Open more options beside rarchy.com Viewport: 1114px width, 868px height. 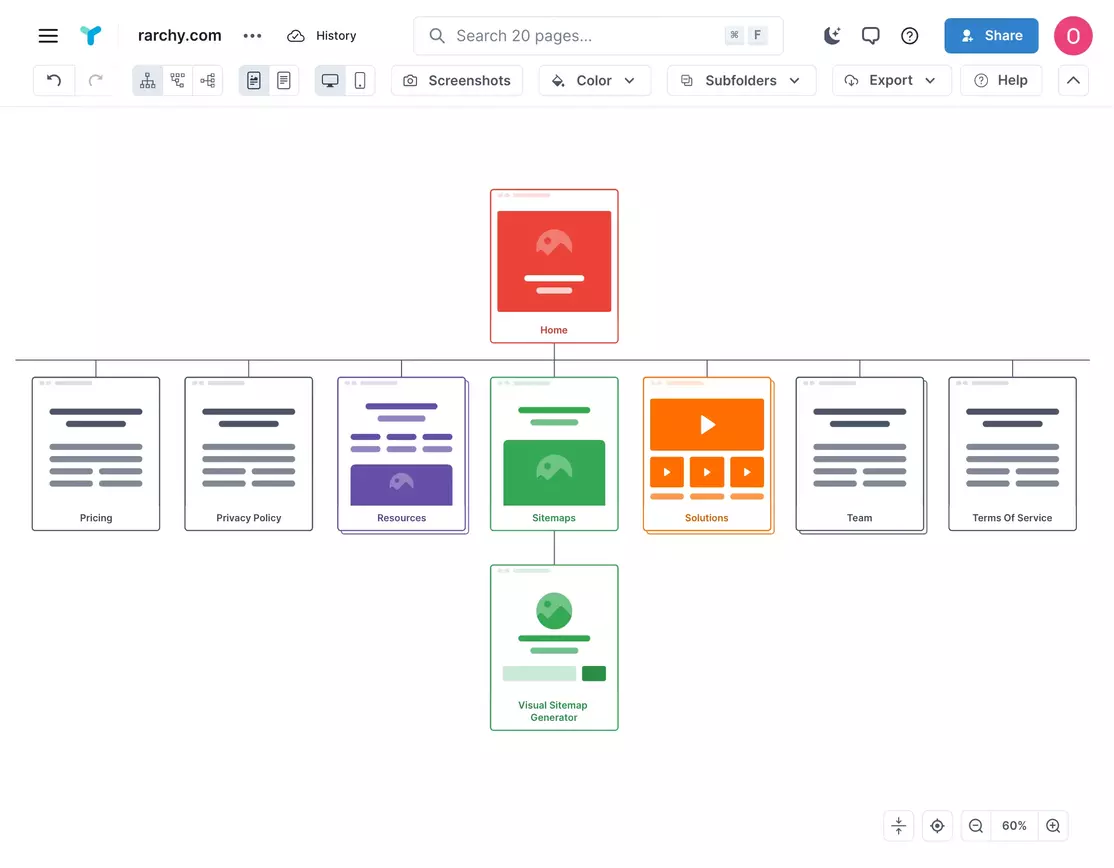[252, 35]
